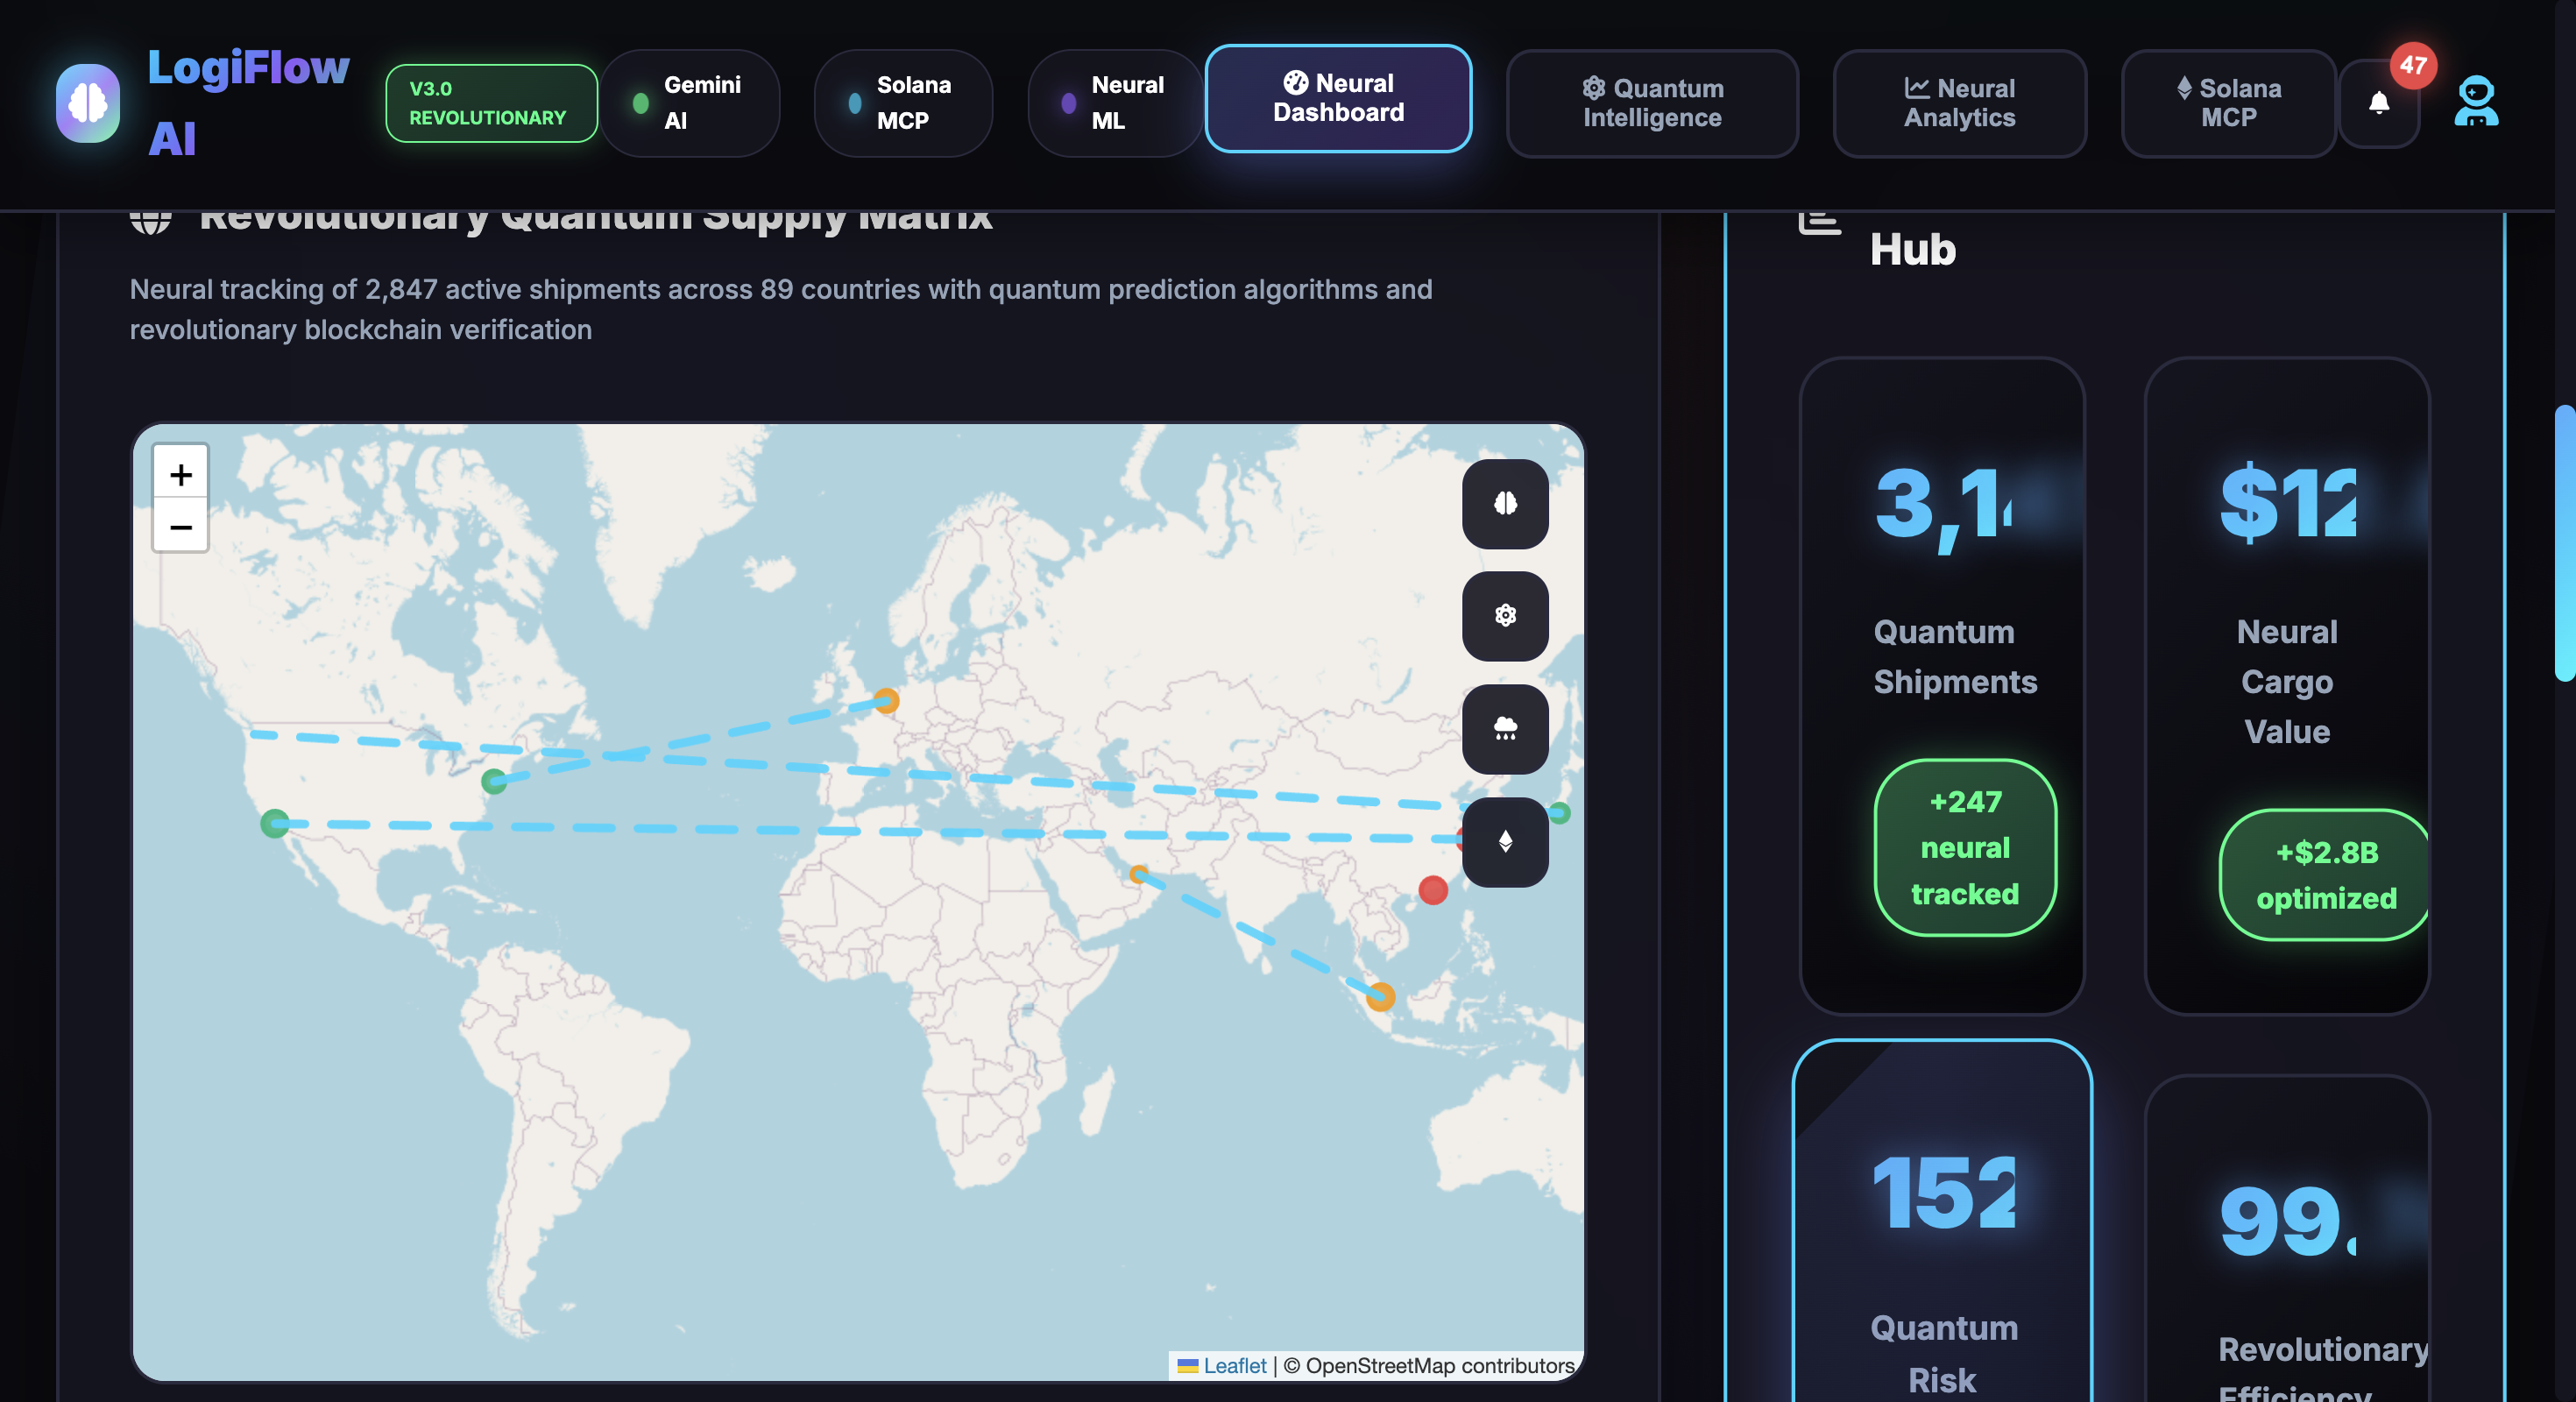This screenshot has height=1402, width=2576.
Task: Click the Gemini AI status pill
Action: [x=690, y=103]
